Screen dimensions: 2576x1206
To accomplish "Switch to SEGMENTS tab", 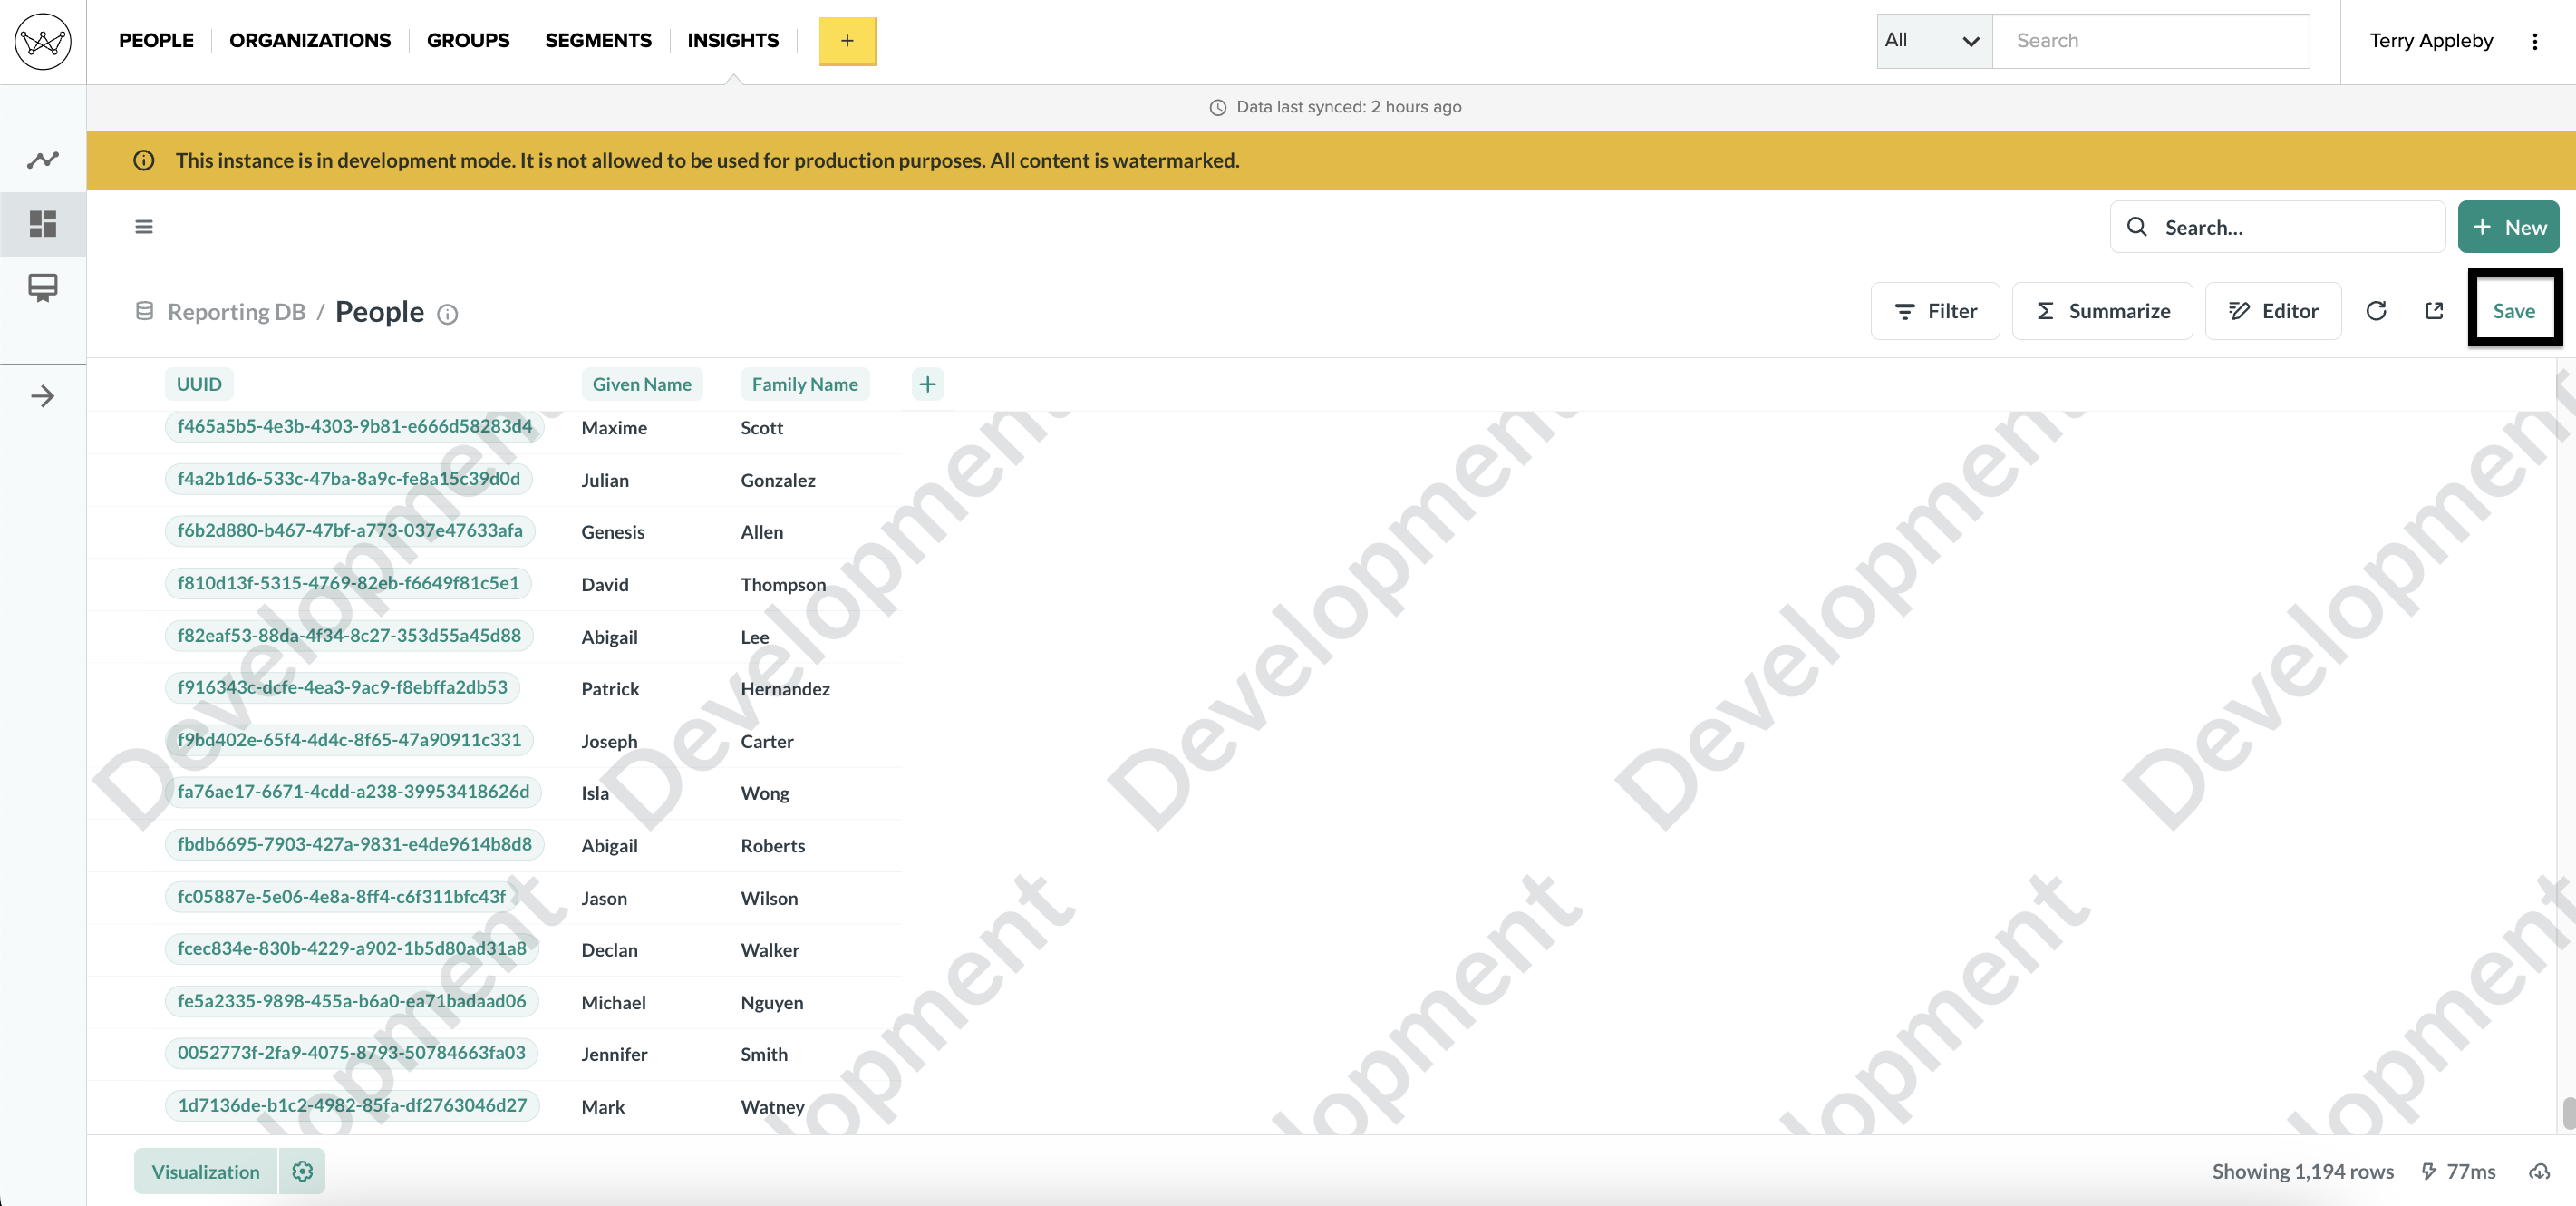I will pos(598,40).
